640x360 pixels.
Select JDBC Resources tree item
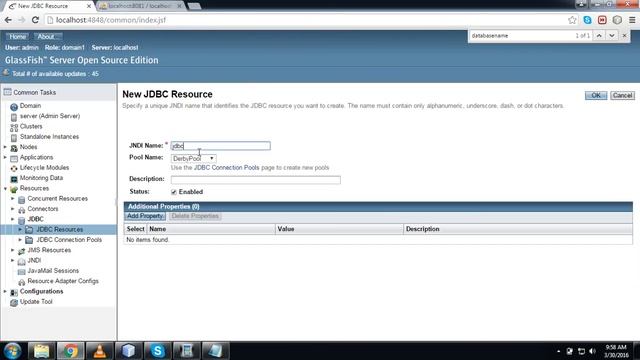60,229
